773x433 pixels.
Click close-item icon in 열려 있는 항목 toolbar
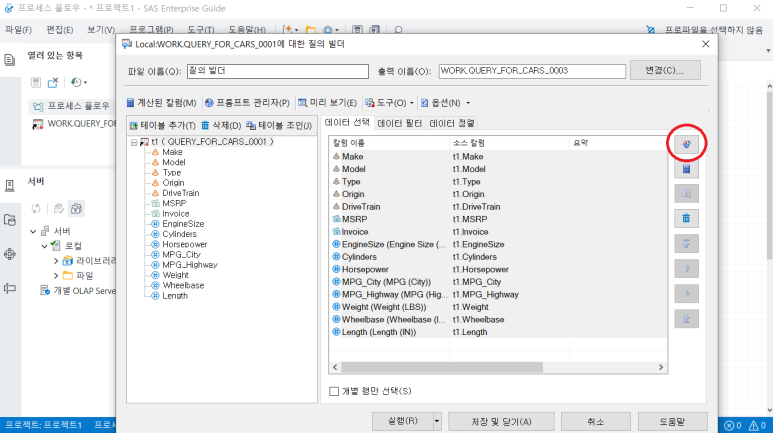click(x=53, y=82)
